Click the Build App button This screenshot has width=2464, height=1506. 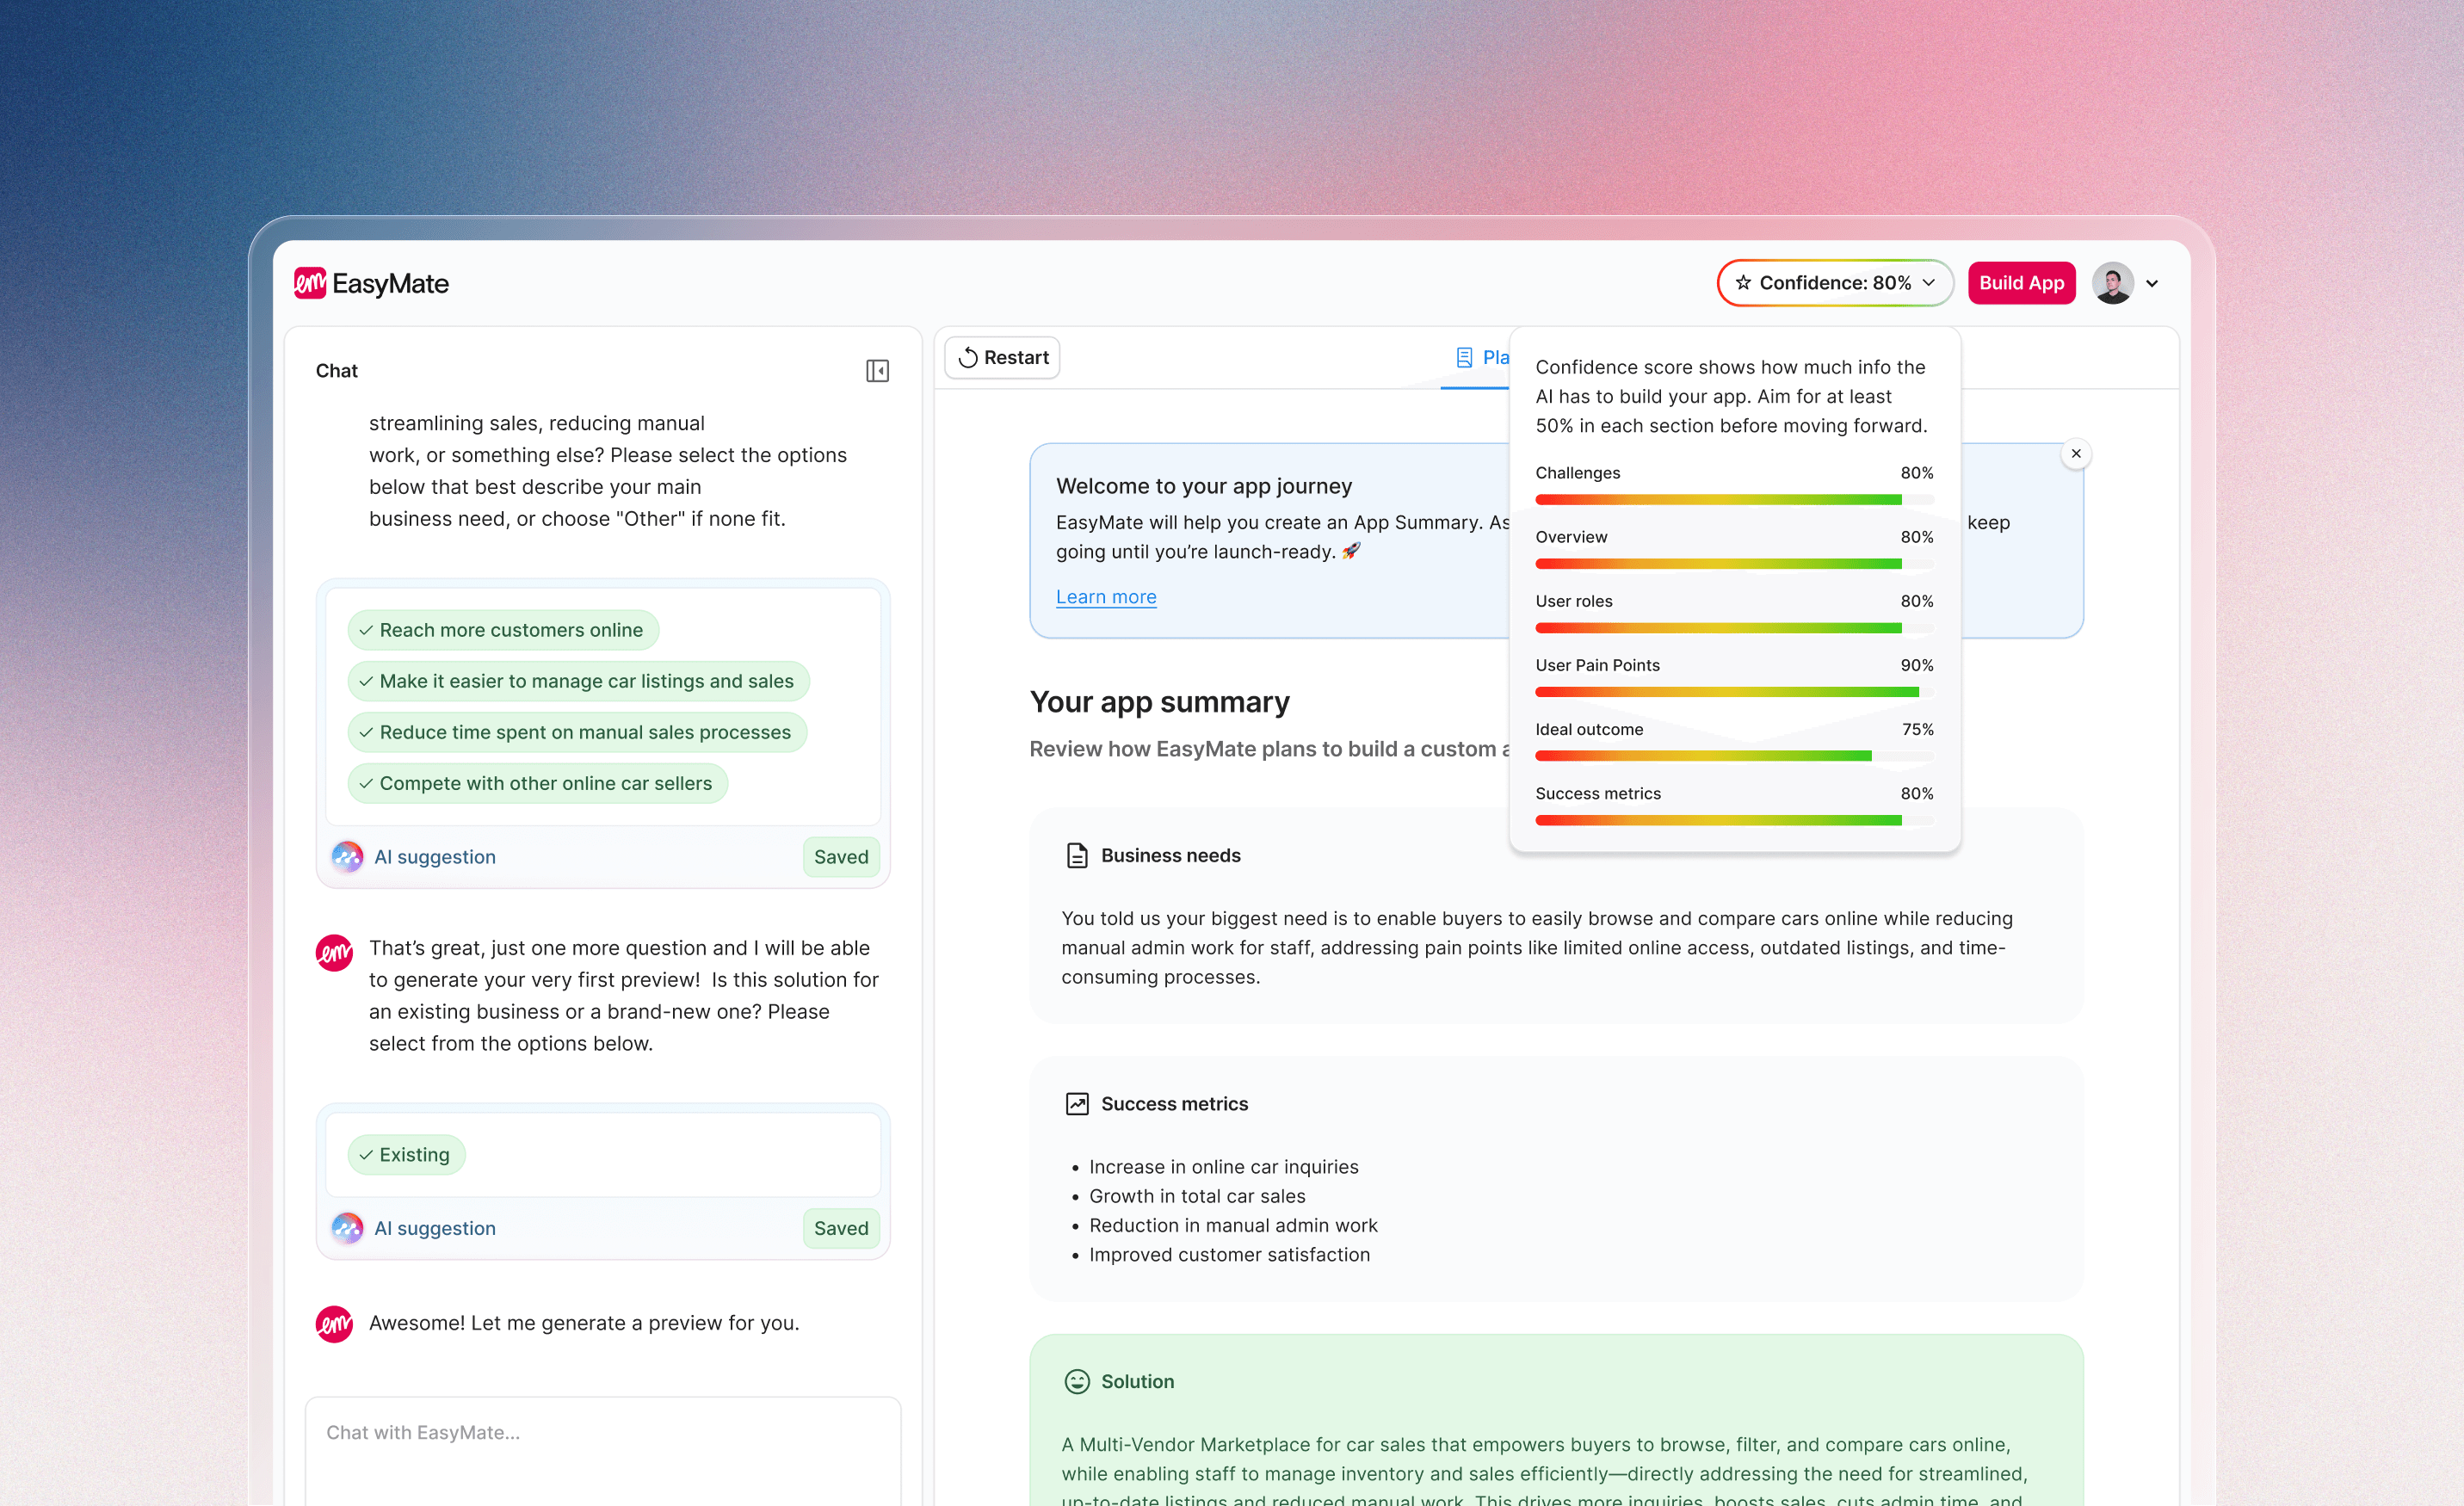click(2021, 283)
